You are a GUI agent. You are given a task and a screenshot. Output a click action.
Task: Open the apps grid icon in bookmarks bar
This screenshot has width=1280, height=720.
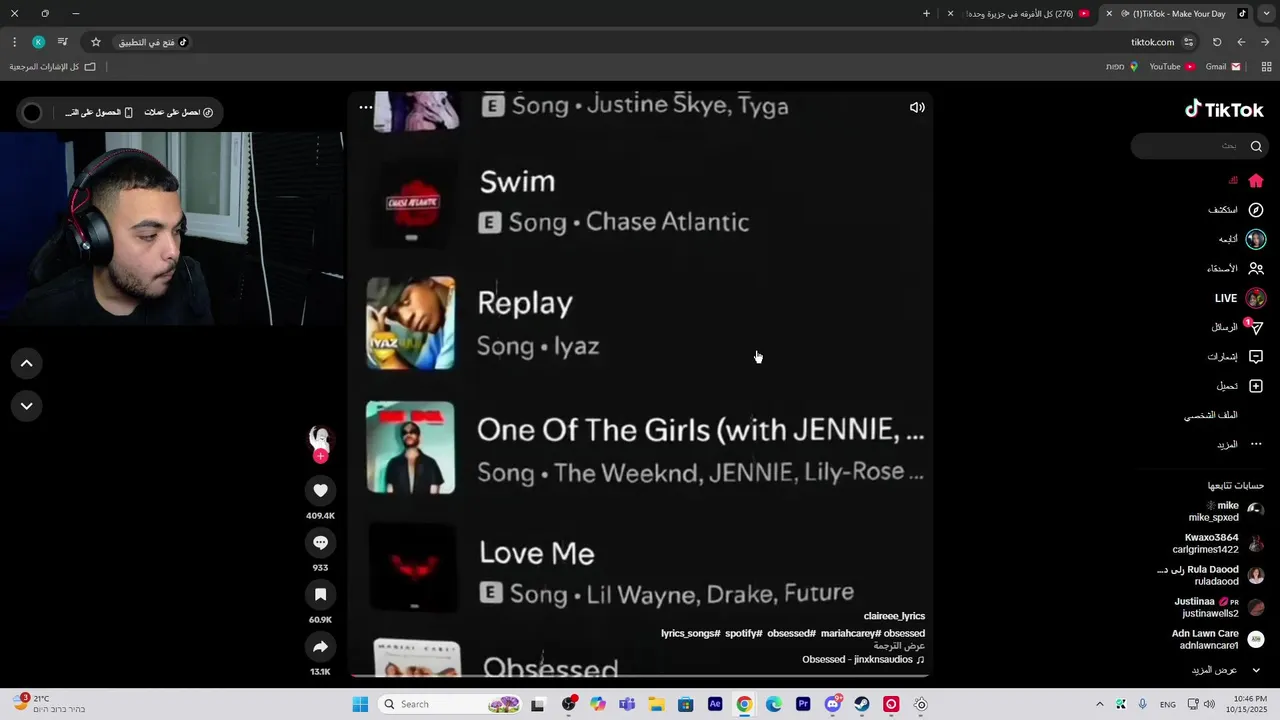pyautogui.click(x=1266, y=67)
